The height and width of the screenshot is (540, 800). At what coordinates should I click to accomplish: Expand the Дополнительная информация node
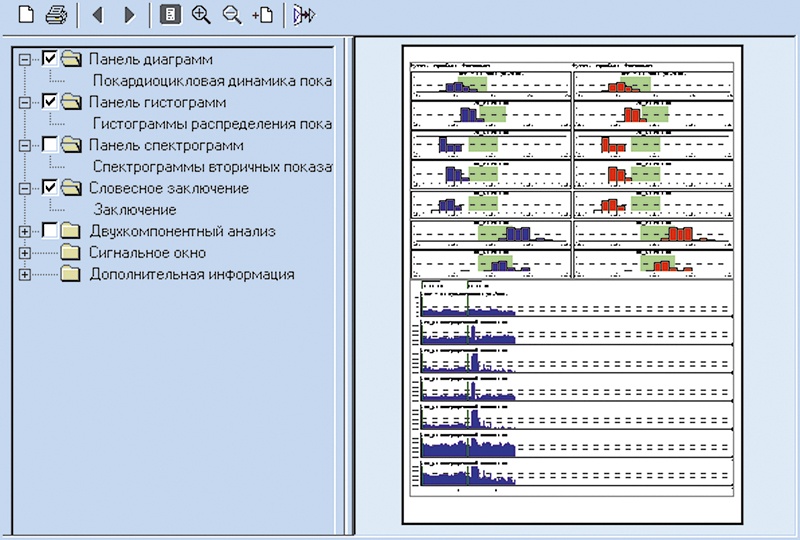pos(25,274)
